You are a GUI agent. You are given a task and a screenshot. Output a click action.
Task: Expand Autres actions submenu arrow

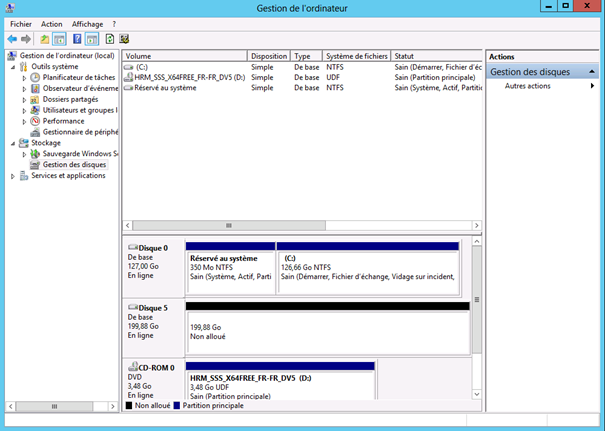(592, 86)
